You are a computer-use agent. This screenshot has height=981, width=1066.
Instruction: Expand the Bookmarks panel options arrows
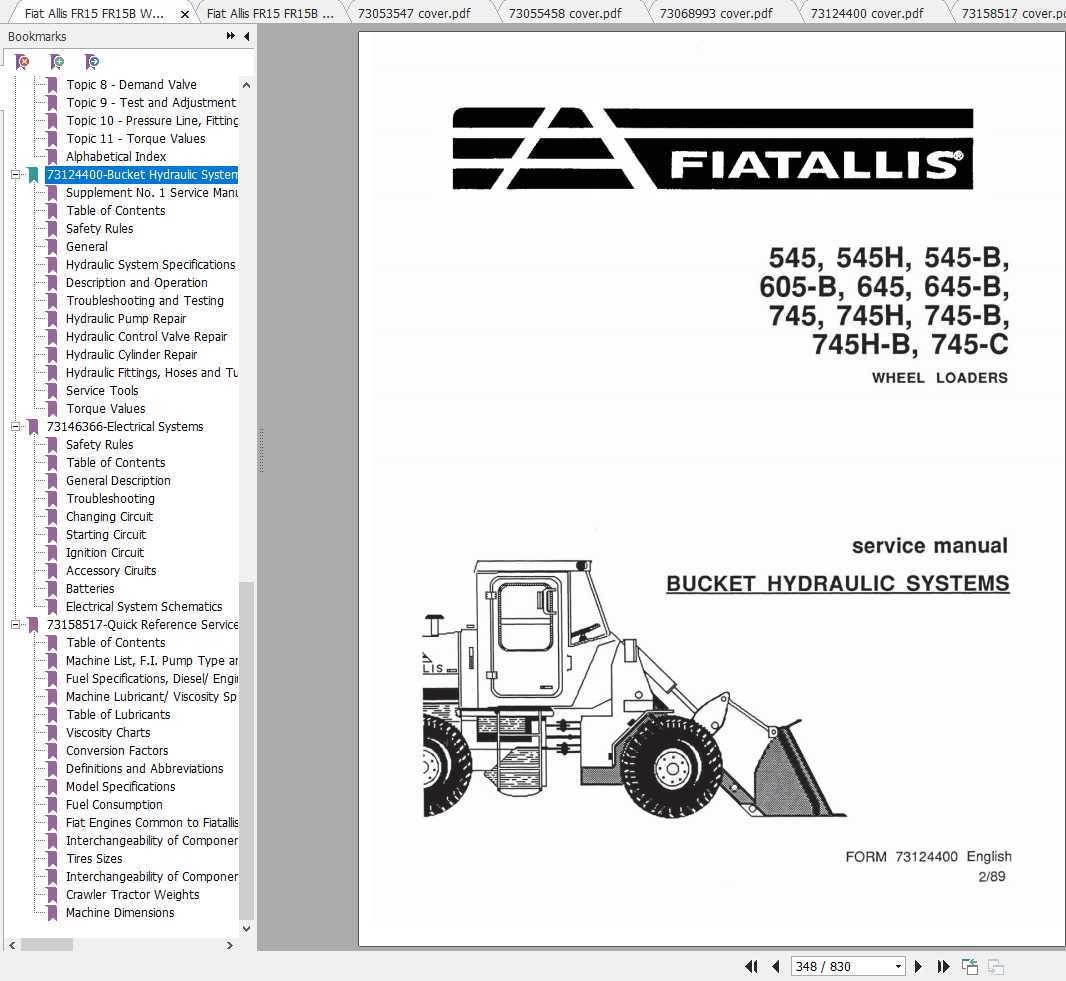(230, 36)
